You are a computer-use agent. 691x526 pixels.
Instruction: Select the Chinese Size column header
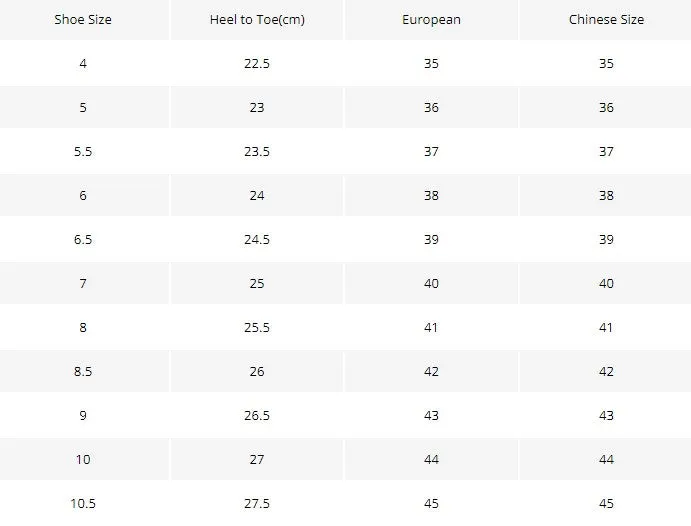[606, 20]
